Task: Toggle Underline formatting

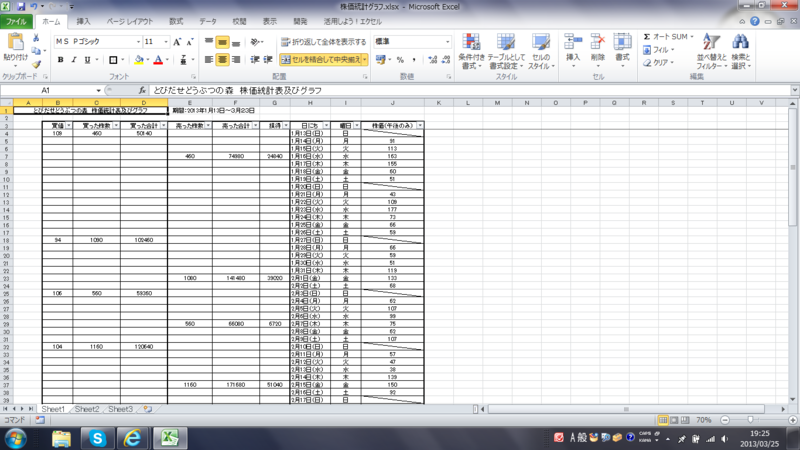Action: (87, 60)
